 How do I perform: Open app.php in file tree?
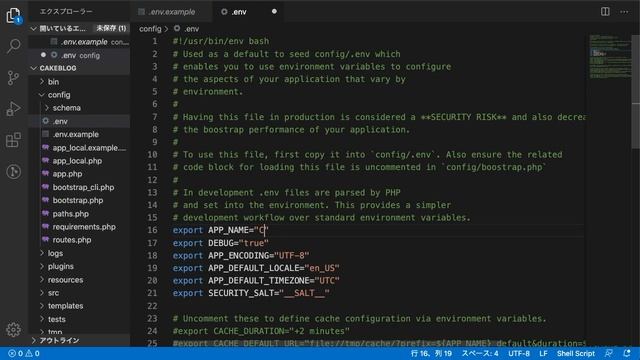coord(79,174)
